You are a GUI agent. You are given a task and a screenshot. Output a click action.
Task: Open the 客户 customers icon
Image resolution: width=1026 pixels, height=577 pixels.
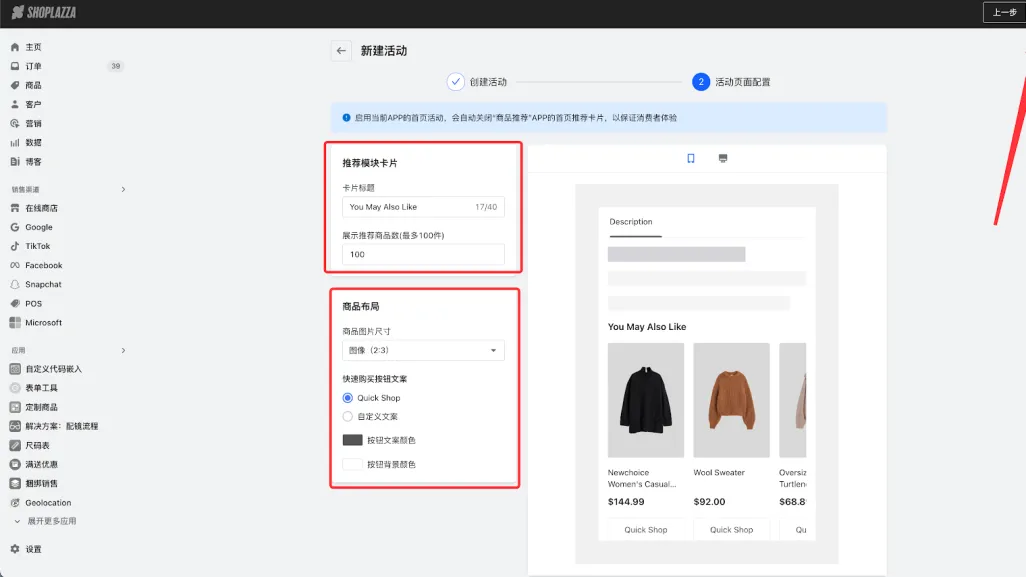(x=15, y=104)
